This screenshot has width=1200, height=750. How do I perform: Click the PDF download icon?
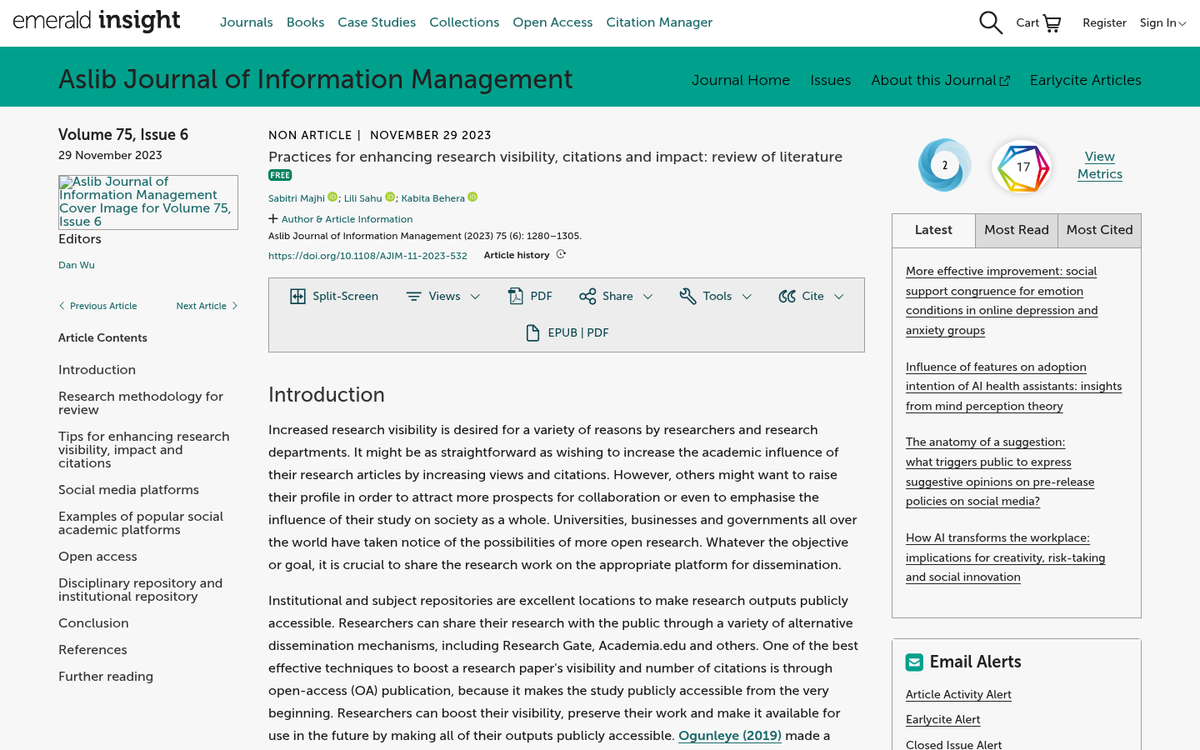click(x=517, y=296)
